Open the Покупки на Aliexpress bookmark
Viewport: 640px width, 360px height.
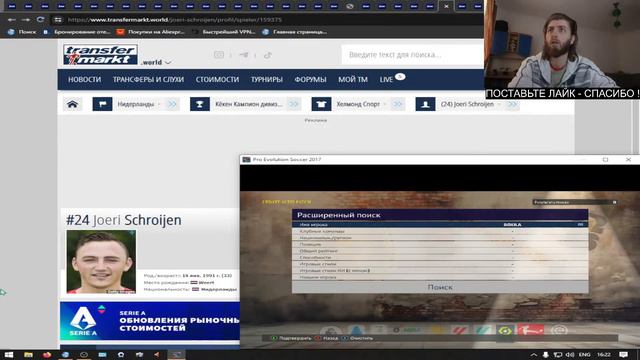[x=151, y=32]
